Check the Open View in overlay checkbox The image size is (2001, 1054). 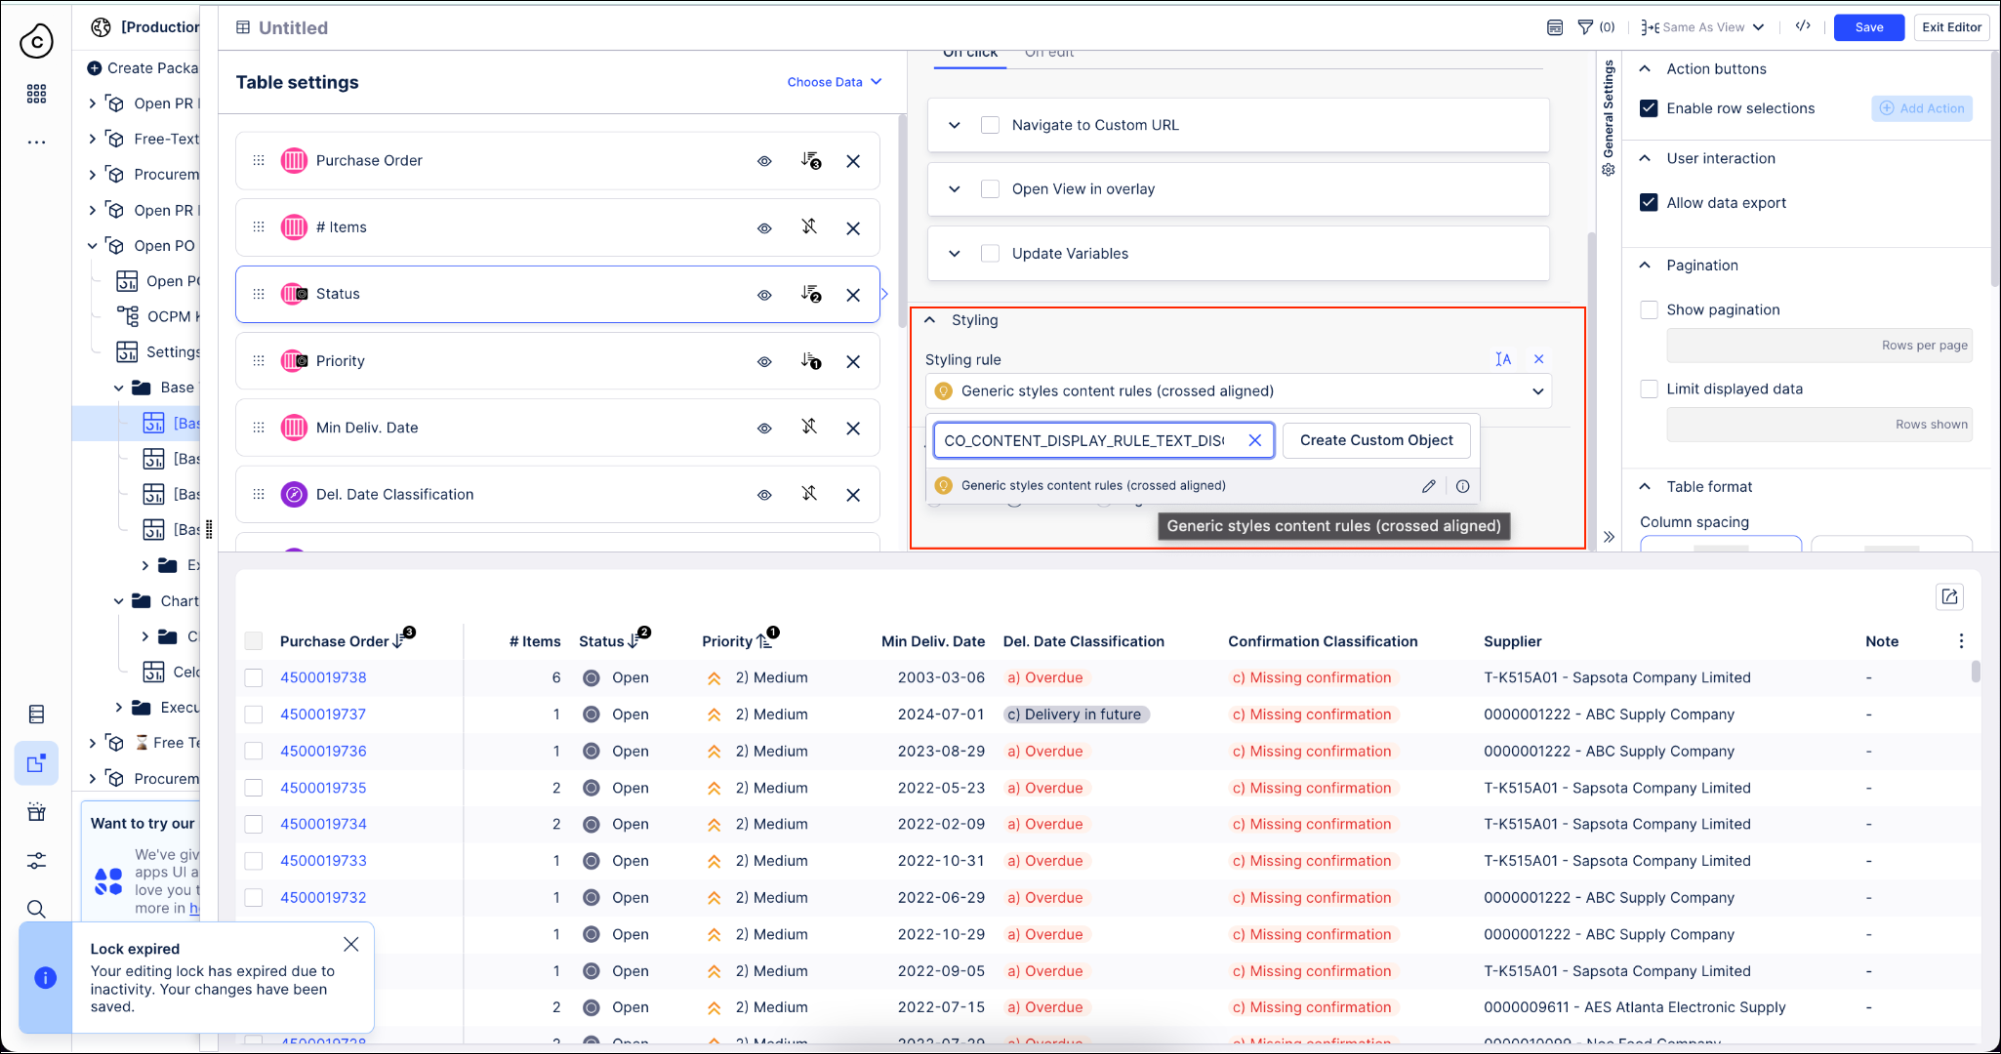(x=990, y=189)
